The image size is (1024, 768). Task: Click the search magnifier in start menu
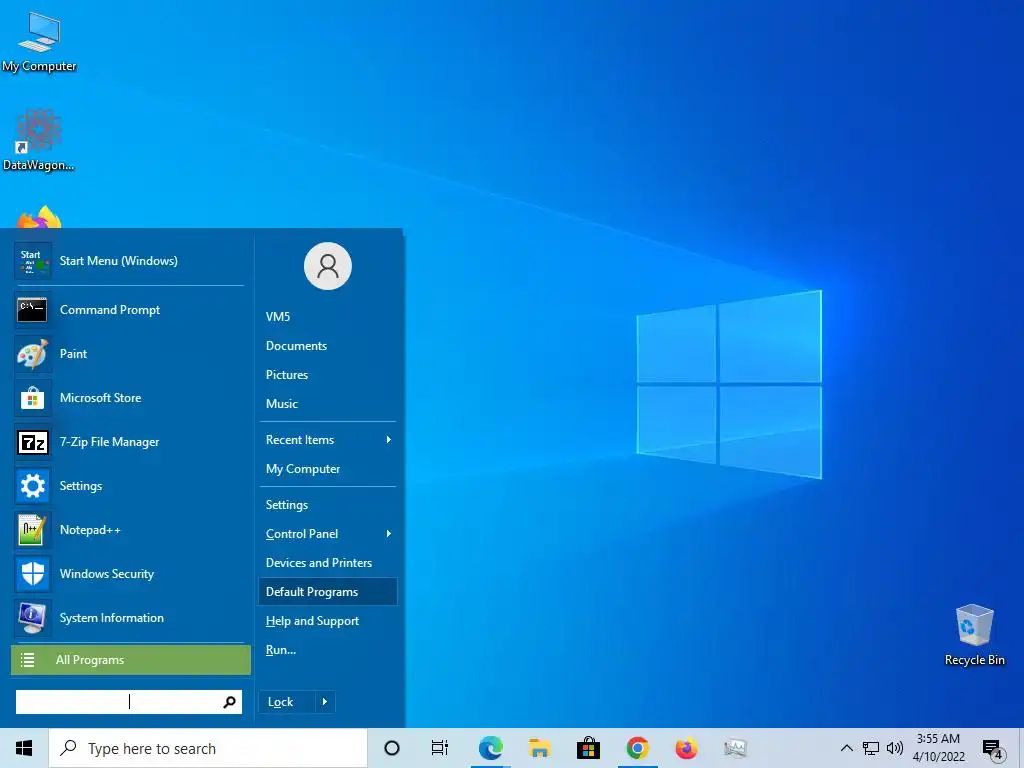click(x=229, y=702)
